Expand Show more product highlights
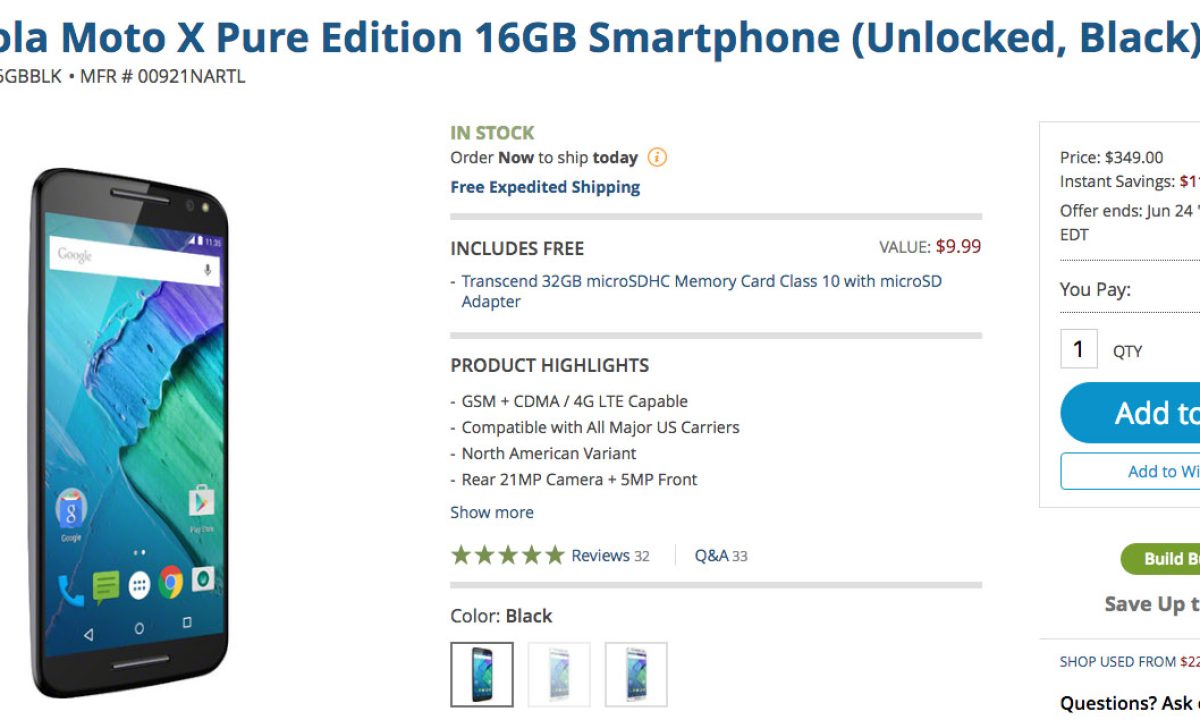This screenshot has width=1200, height=720. [x=492, y=512]
